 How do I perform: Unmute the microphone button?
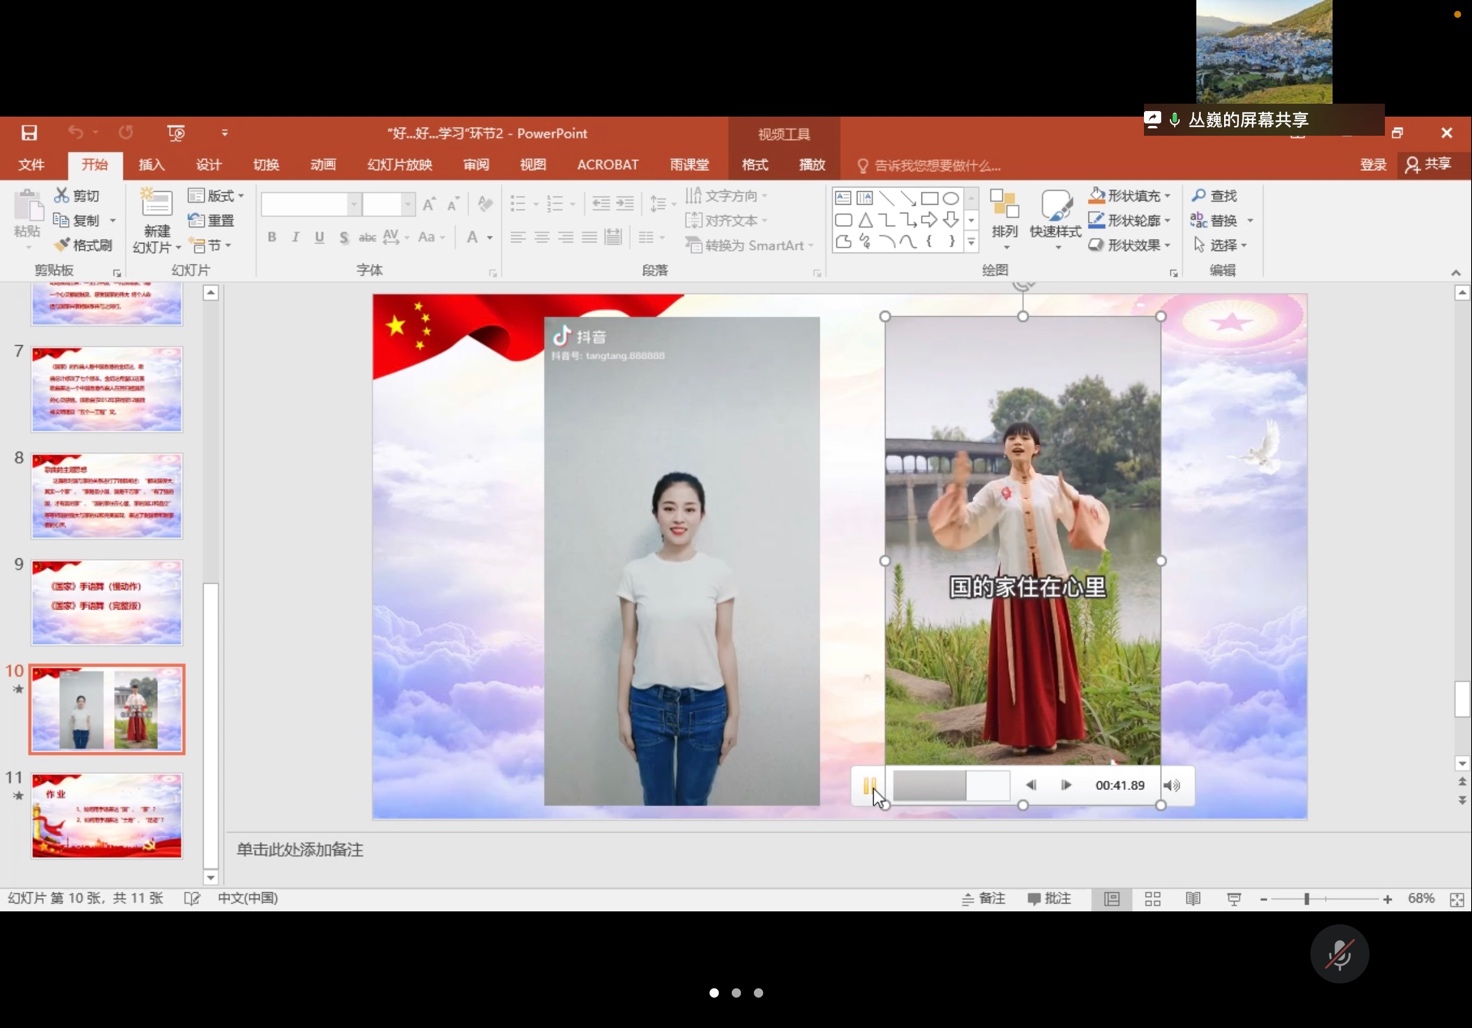(1339, 955)
